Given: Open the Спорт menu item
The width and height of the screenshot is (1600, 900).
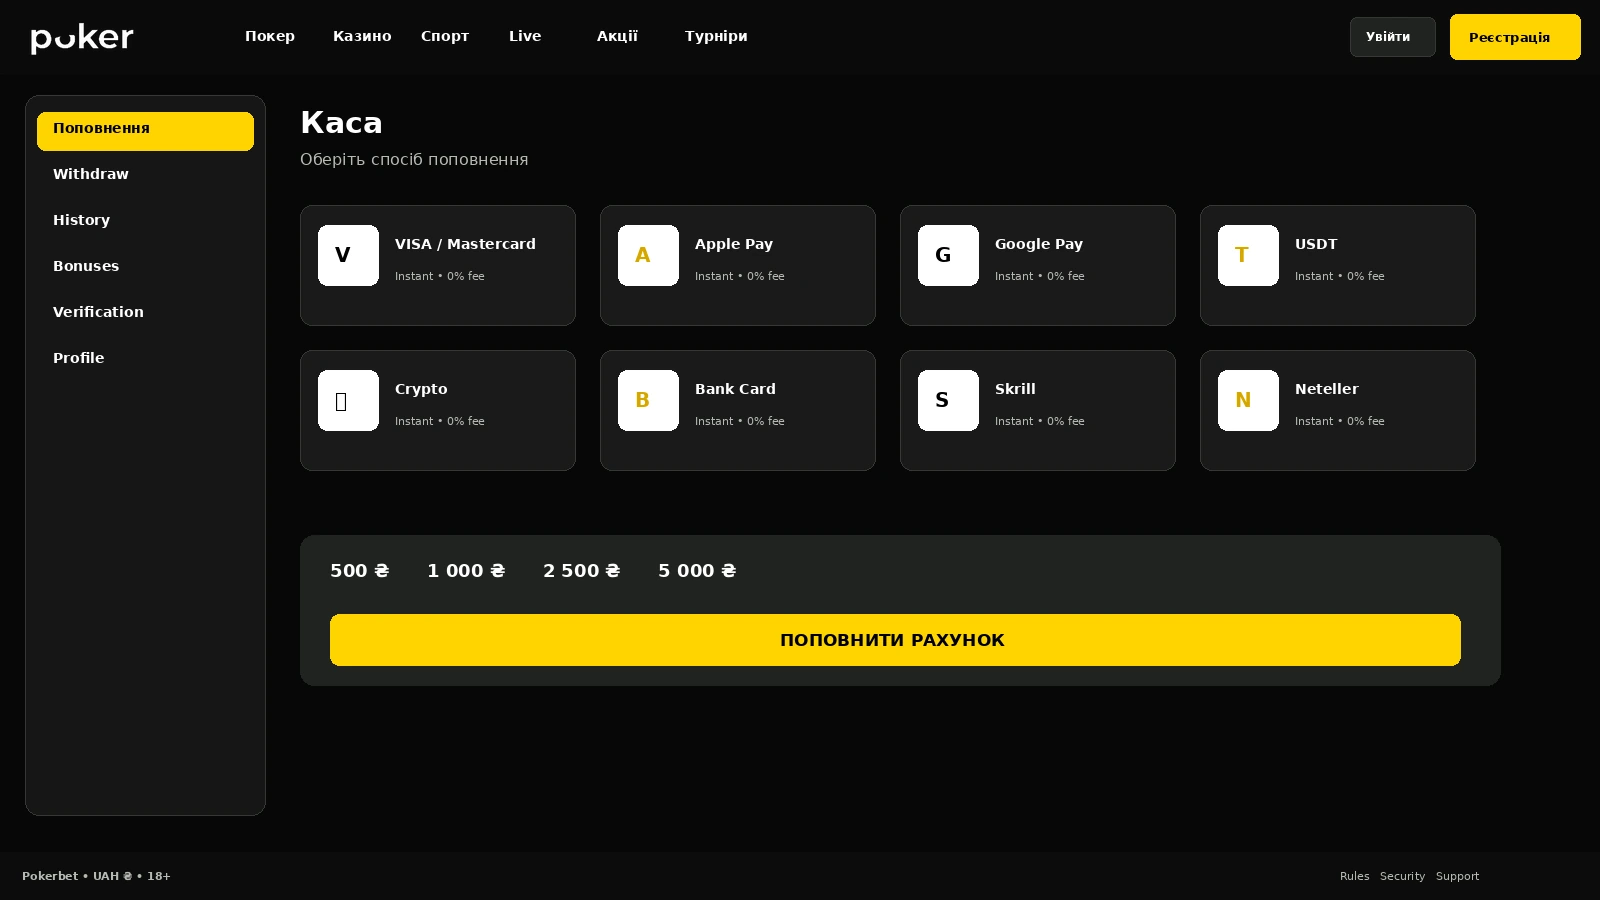Looking at the screenshot, I should pos(445,36).
